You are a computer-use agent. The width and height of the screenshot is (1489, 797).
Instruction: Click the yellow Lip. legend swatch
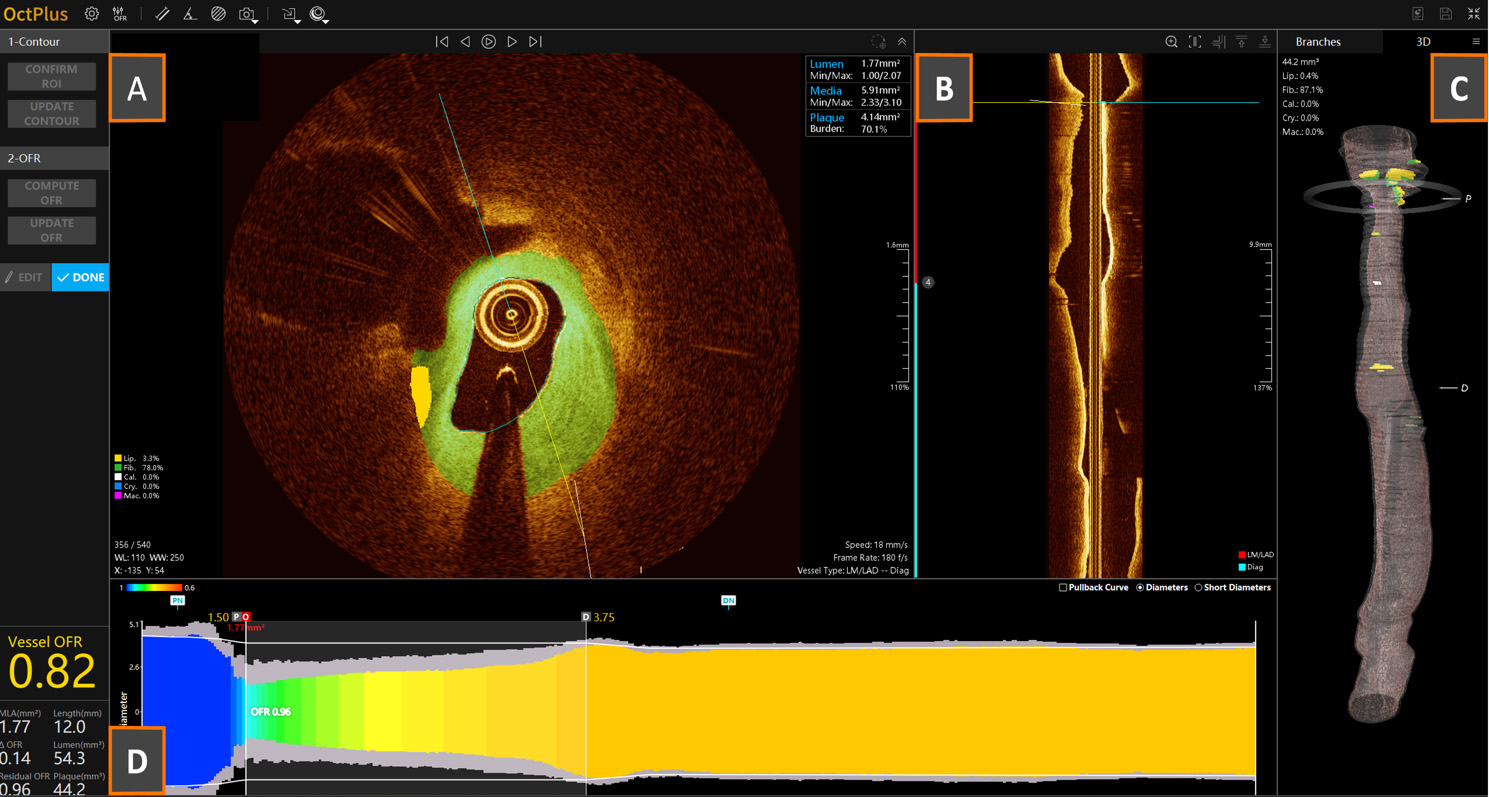coord(118,458)
